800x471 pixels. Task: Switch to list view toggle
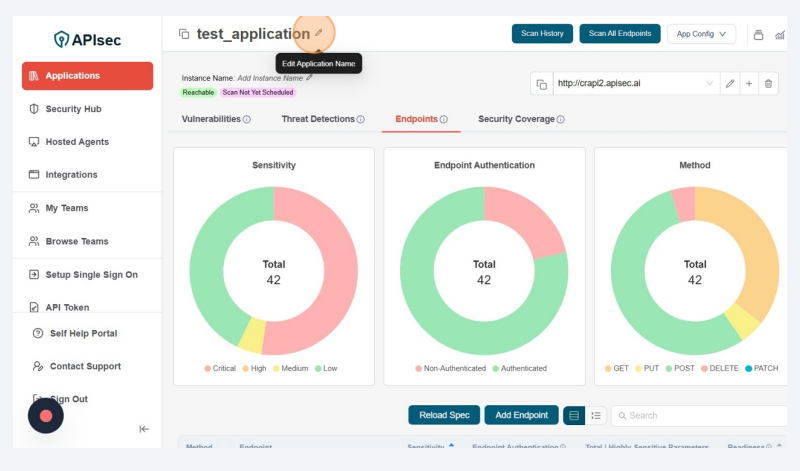596,415
